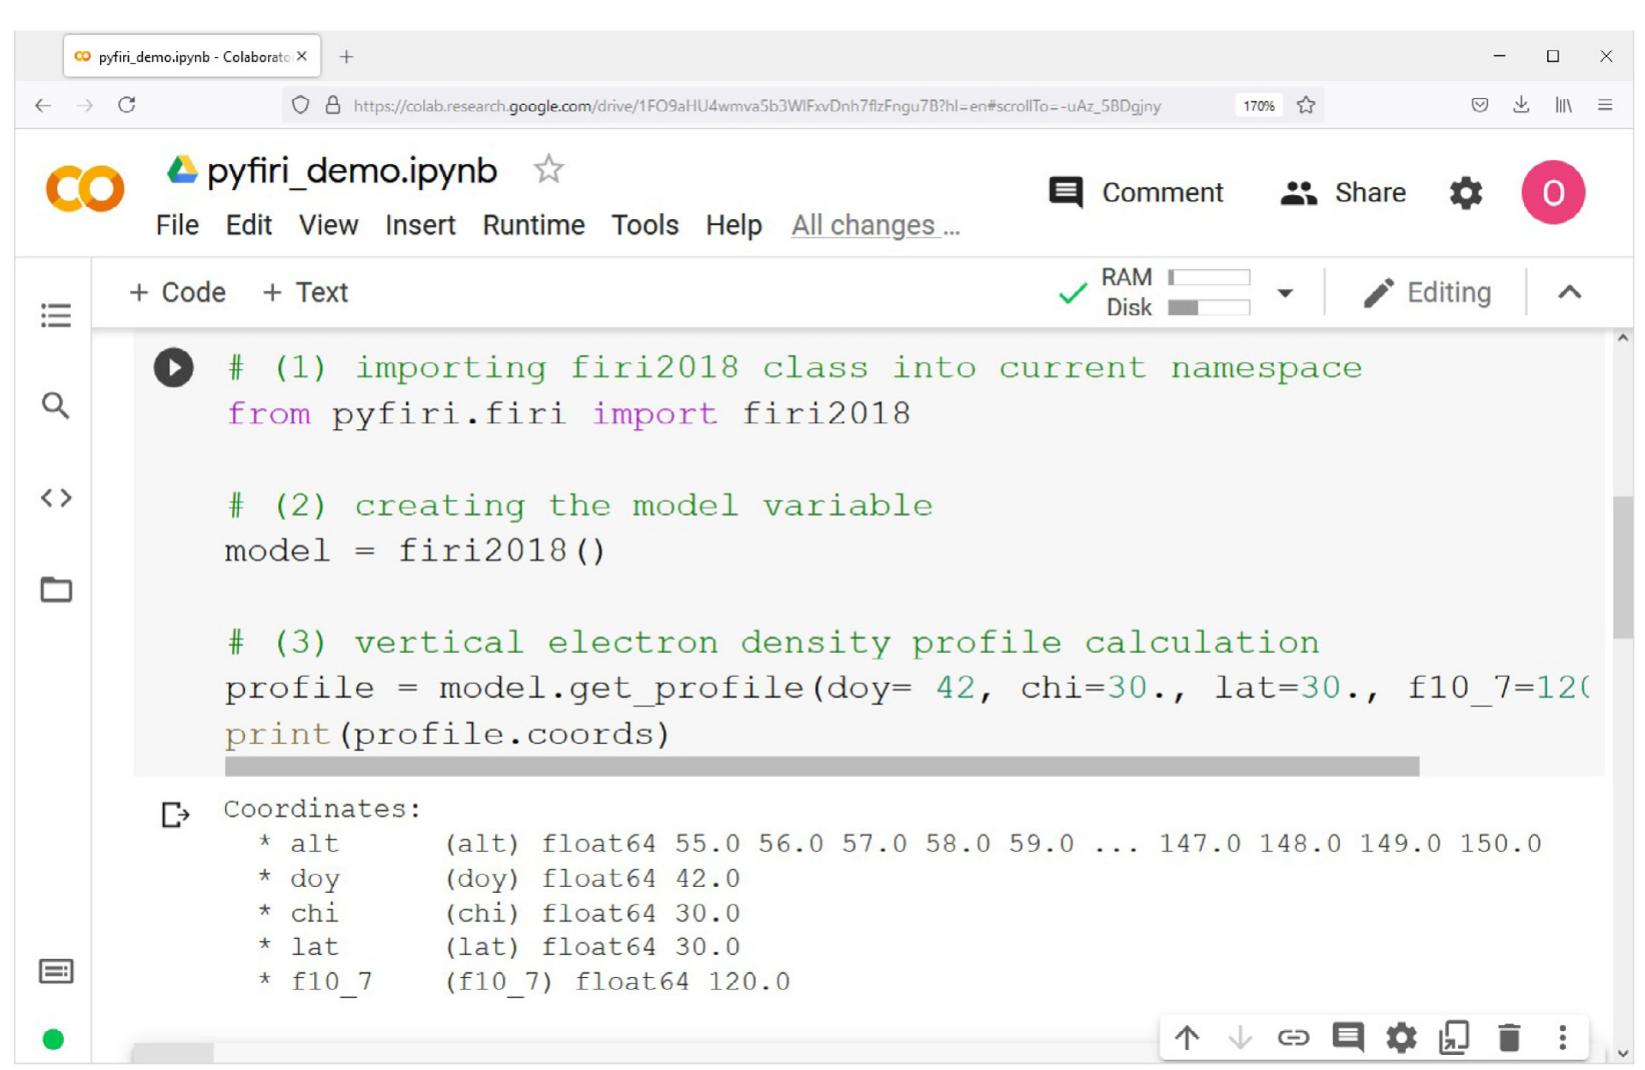Reload the page in the browser

127,105
